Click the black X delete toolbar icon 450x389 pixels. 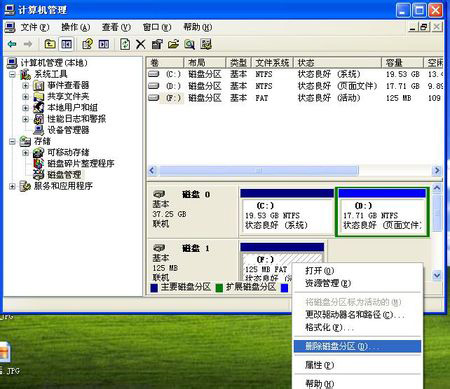(x=141, y=44)
